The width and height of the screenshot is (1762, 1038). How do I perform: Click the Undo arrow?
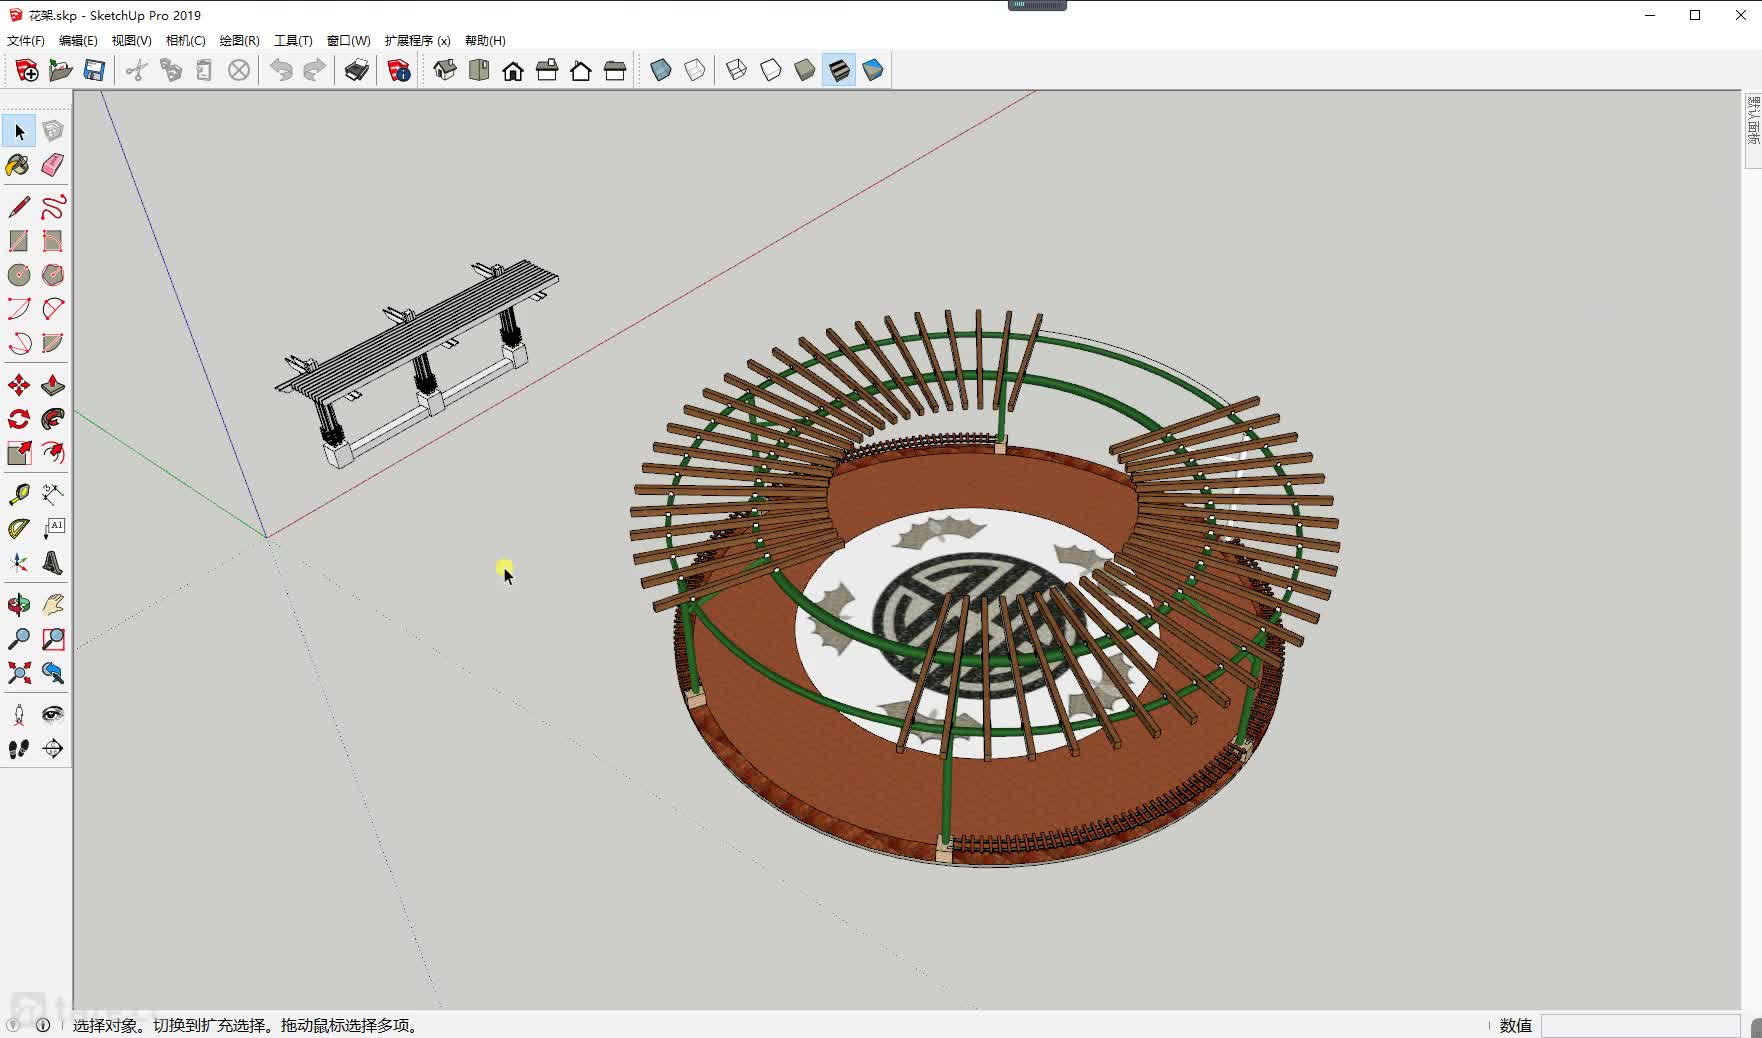281,70
